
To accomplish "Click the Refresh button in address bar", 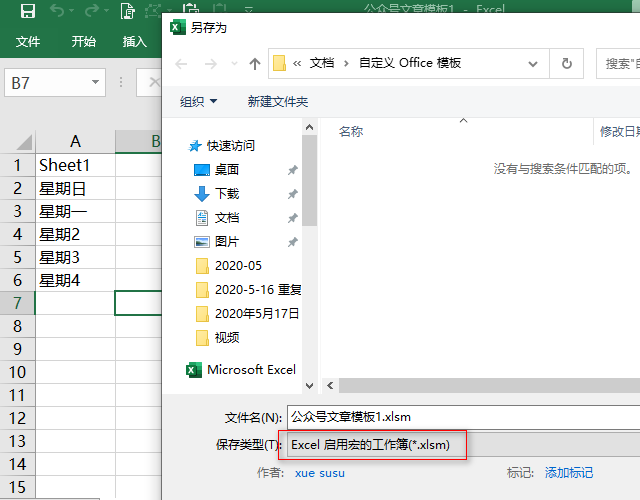I will [567, 63].
